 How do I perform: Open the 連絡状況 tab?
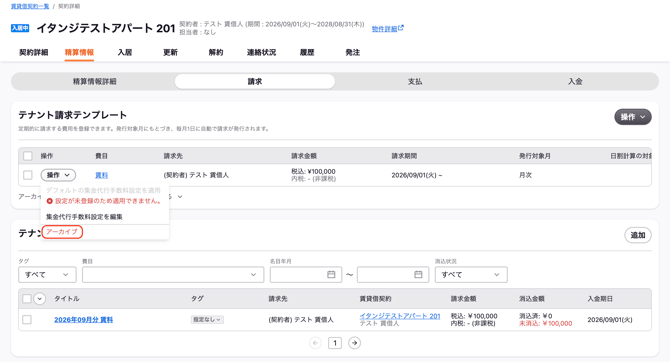coord(261,52)
